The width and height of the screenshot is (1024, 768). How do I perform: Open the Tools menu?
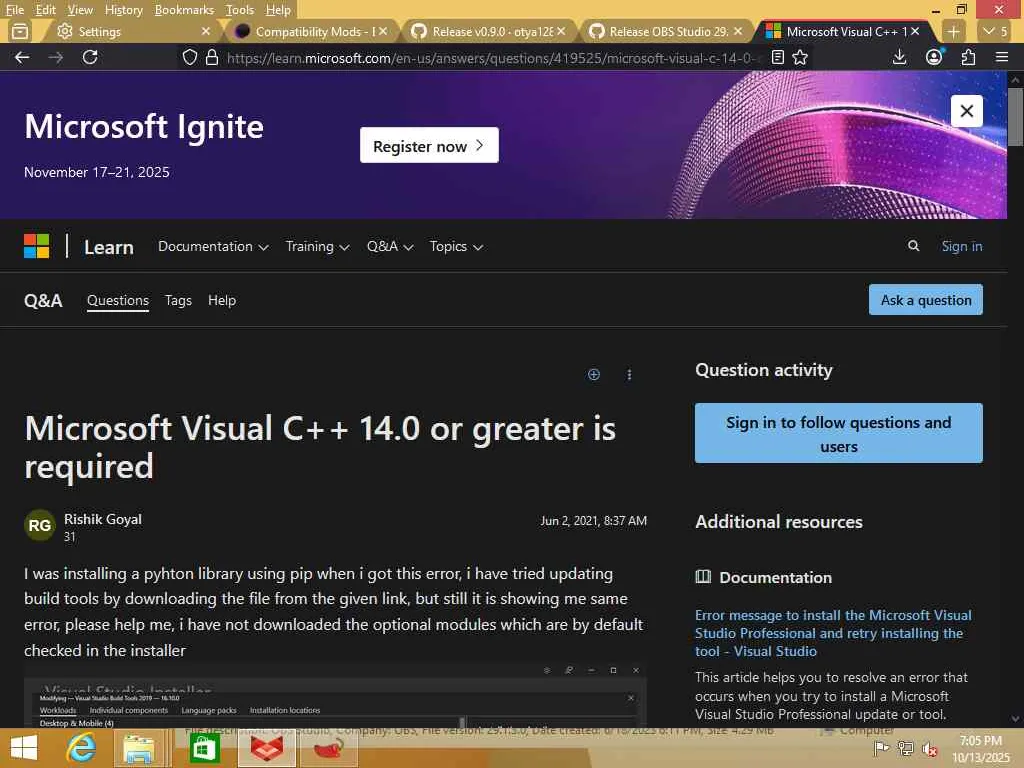(x=239, y=10)
